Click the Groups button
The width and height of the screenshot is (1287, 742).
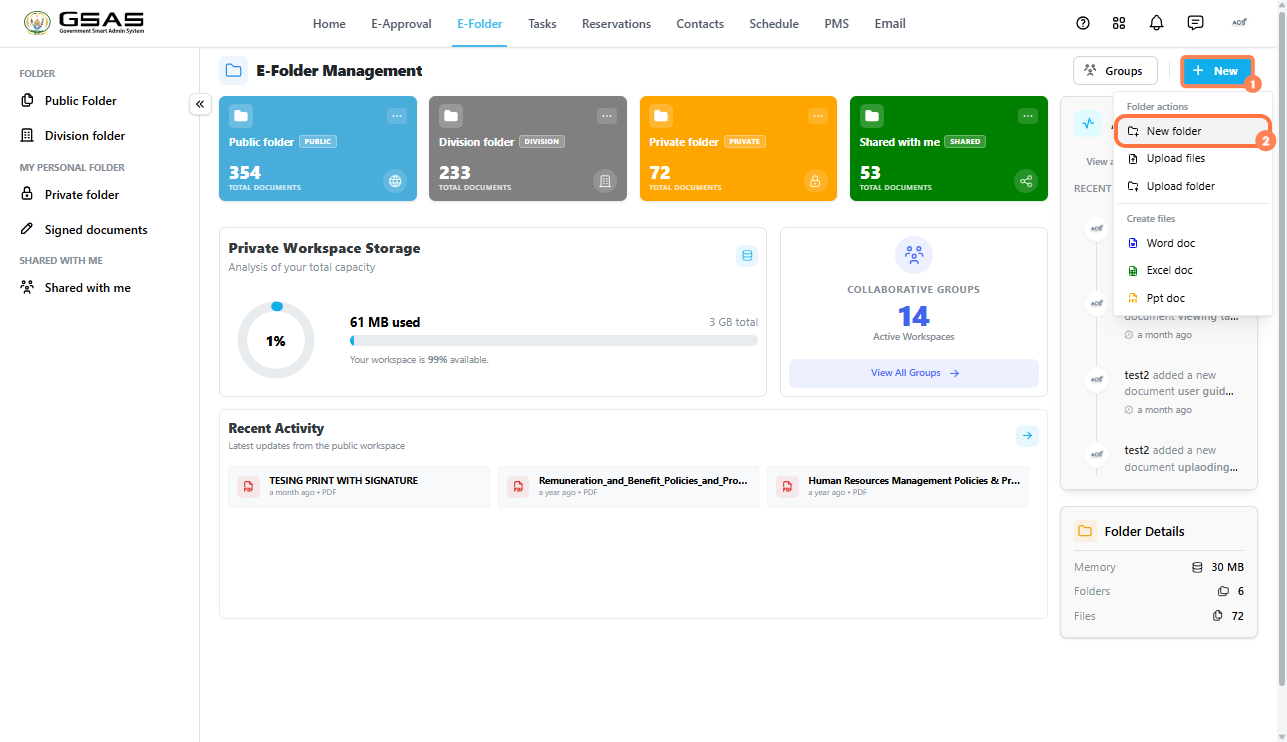1115,71
